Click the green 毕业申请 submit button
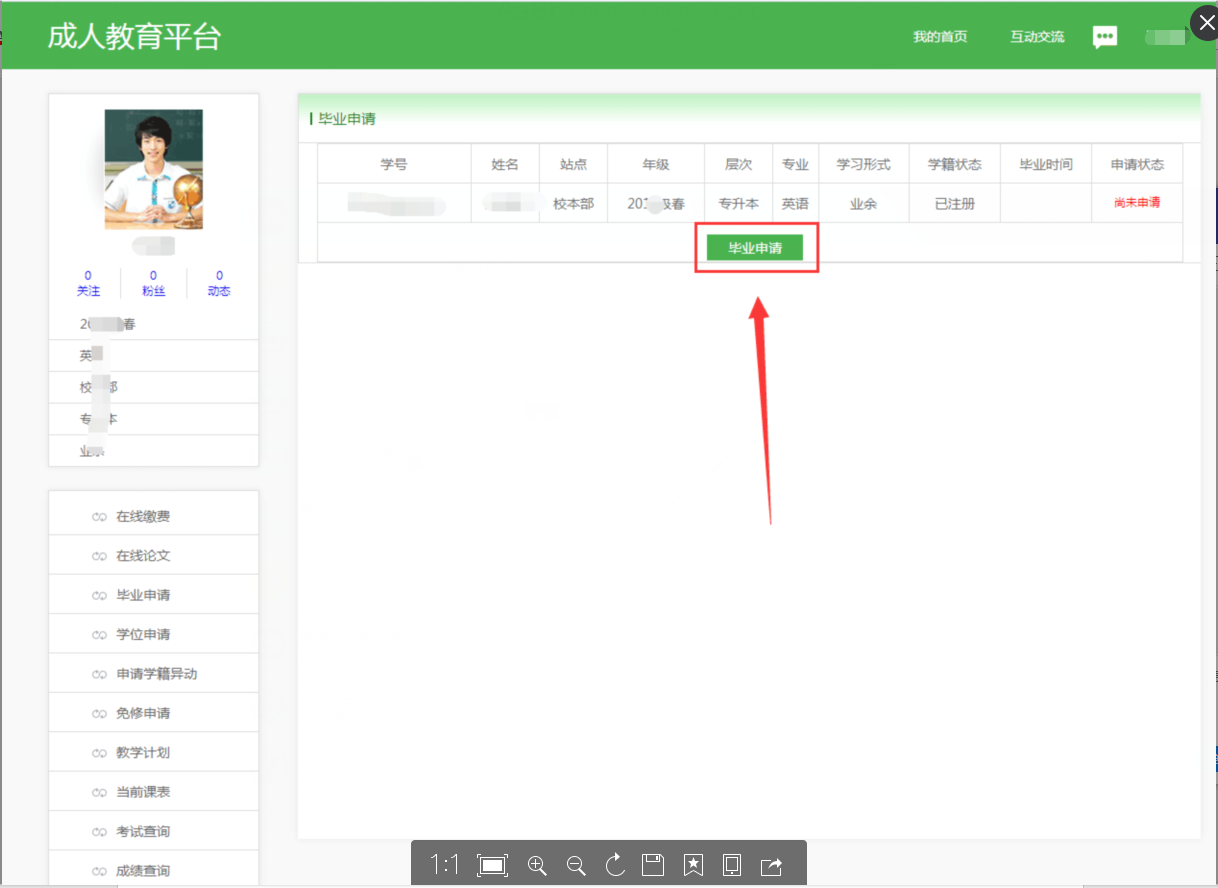Screen dimensions: 1218x888 coord(756,246)
